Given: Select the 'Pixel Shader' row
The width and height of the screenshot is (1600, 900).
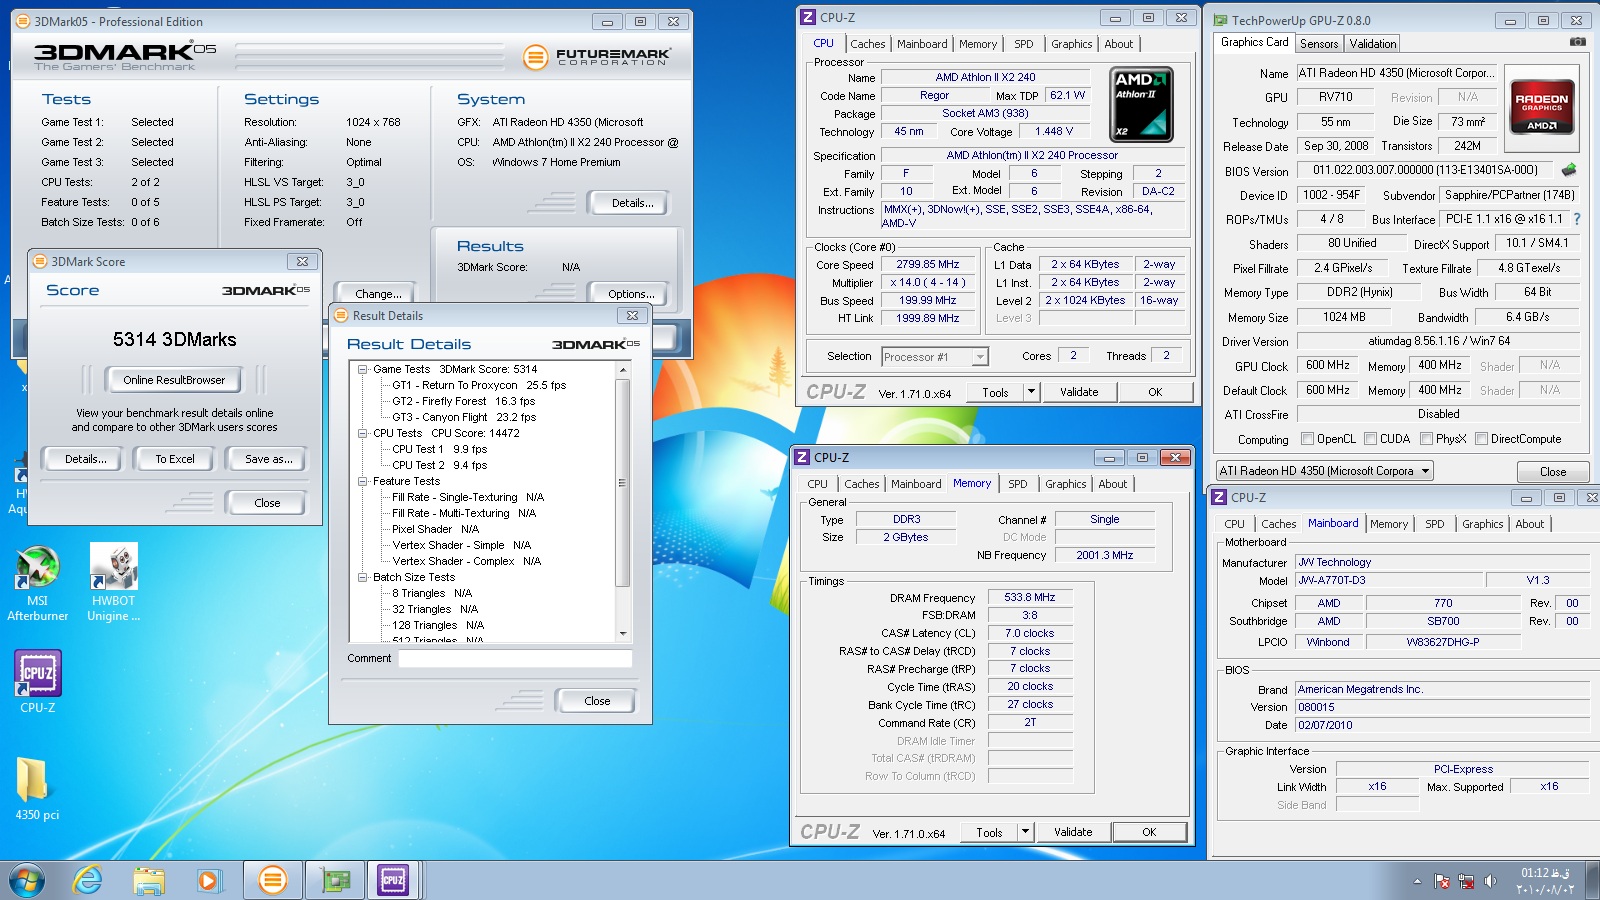Looking at the screenshot, I should (x=435, y=529).
